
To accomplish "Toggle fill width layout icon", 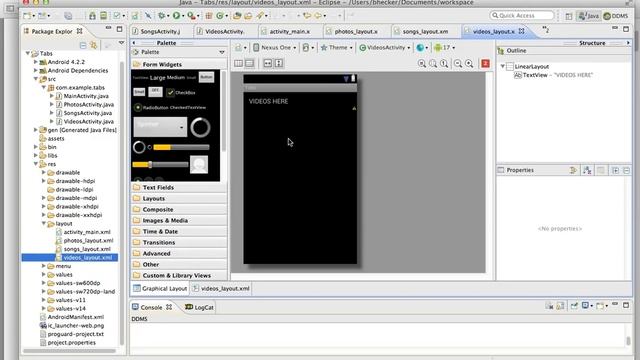I will tap(268, 63).
